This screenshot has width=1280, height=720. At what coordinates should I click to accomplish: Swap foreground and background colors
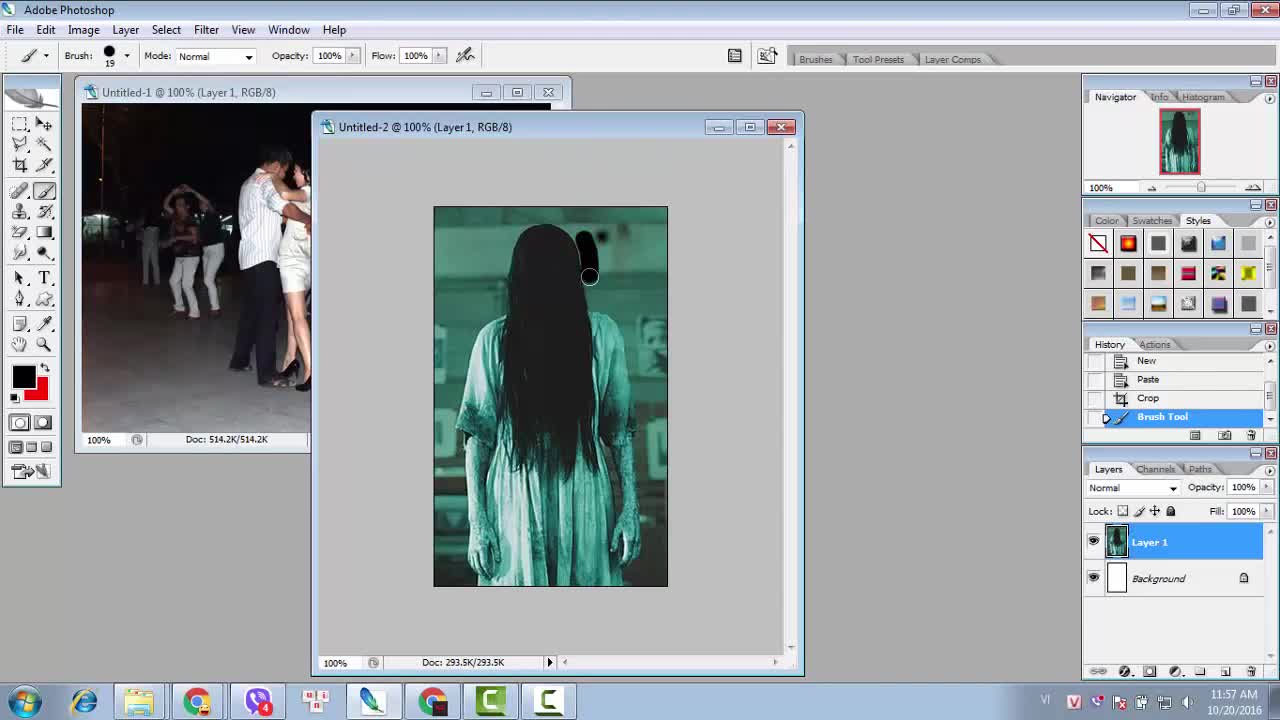(44, 369)
